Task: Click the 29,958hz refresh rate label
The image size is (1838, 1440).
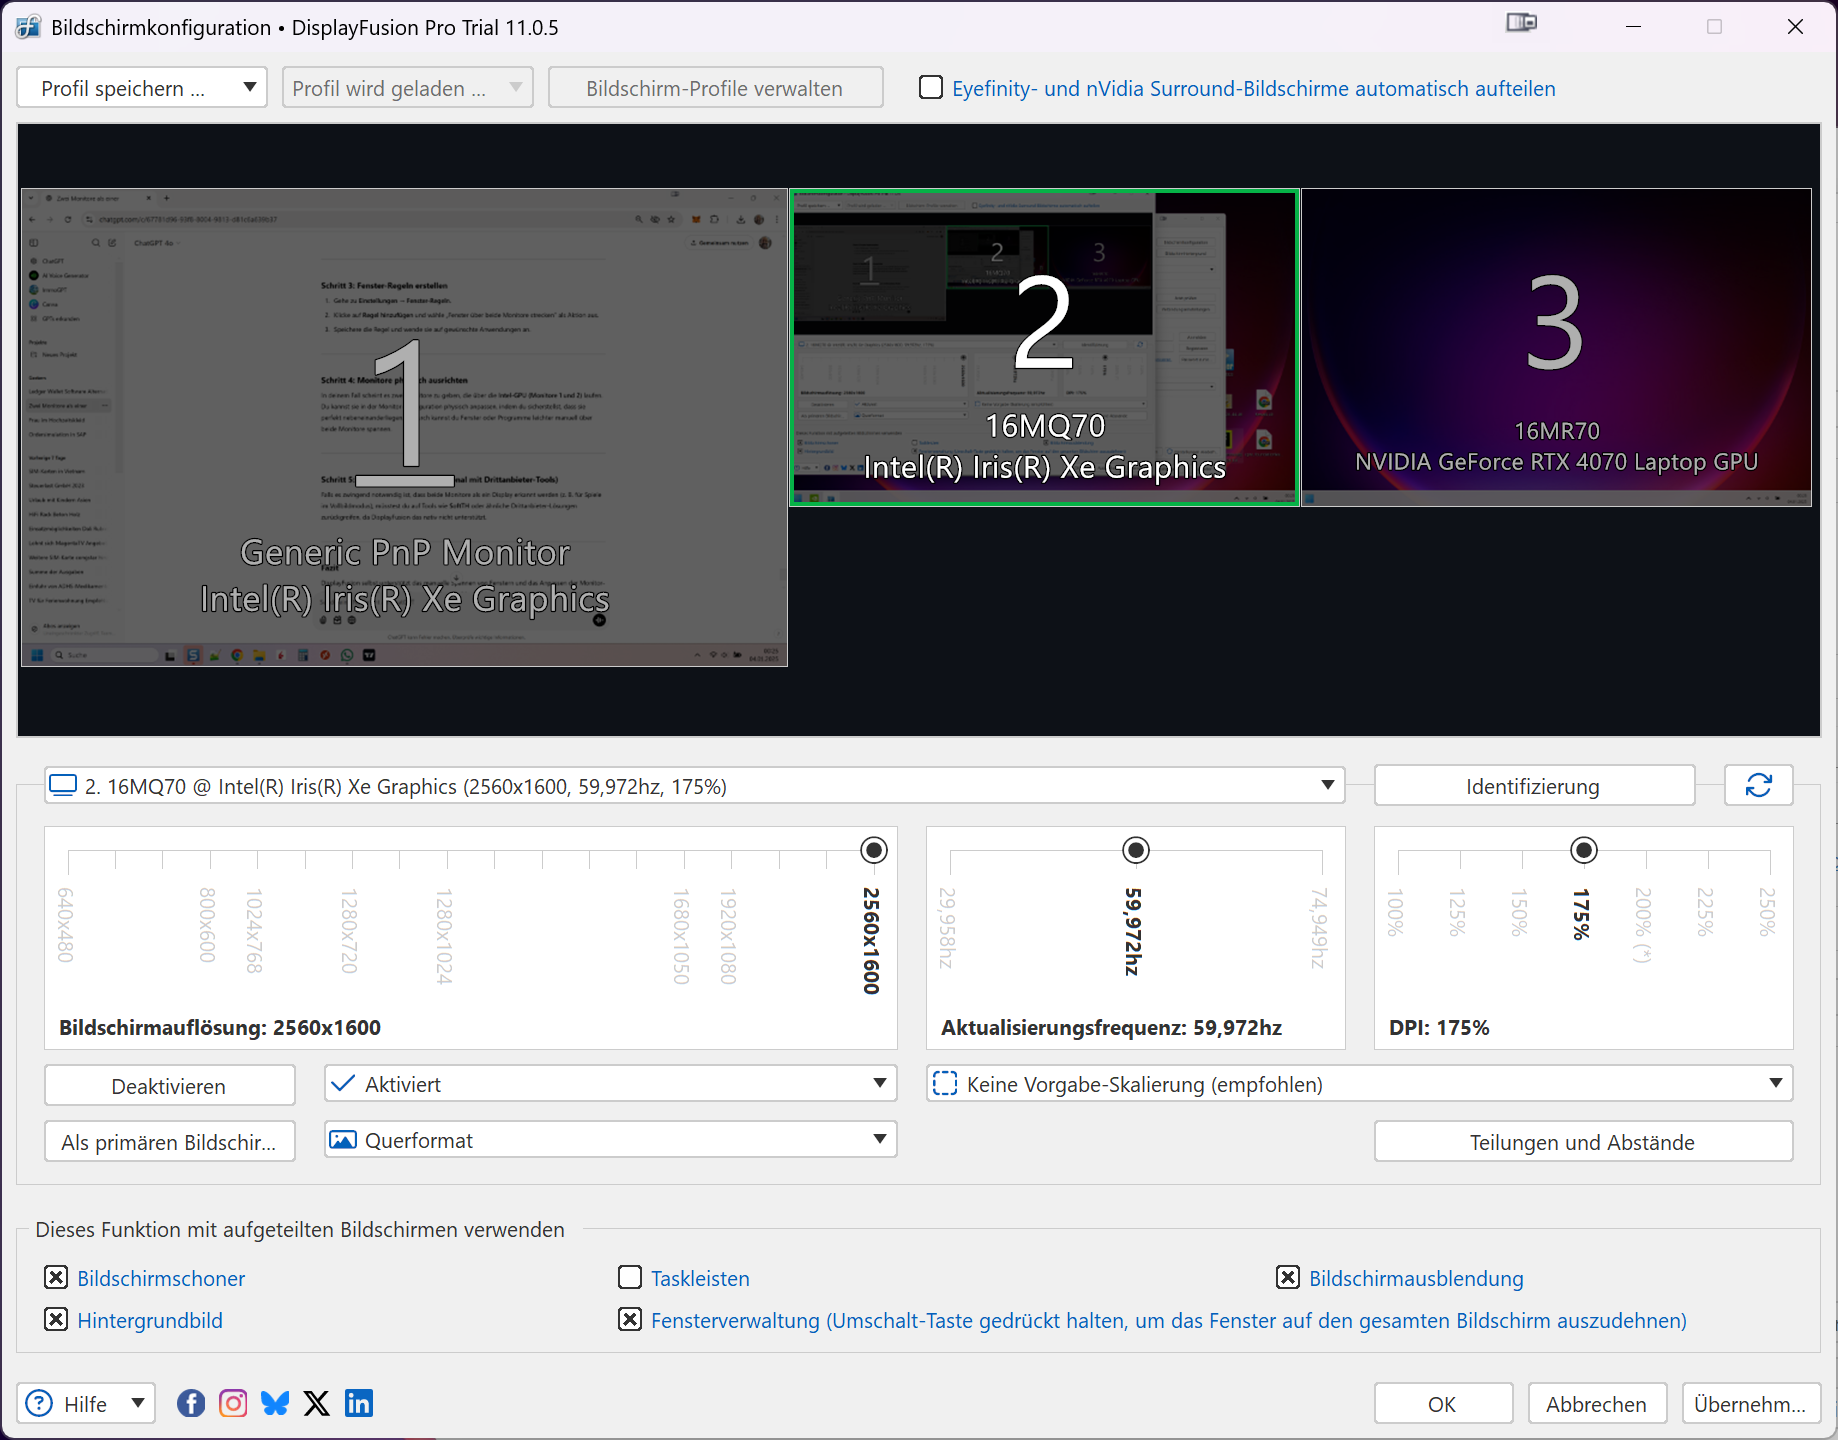Action: (947, 928)
